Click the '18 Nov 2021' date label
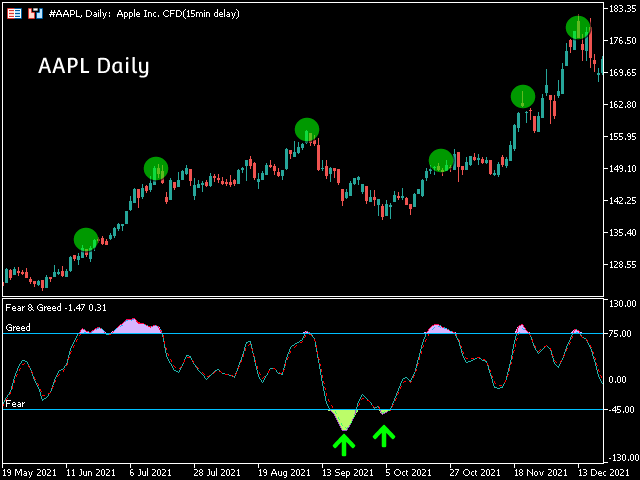 [540, 473]
